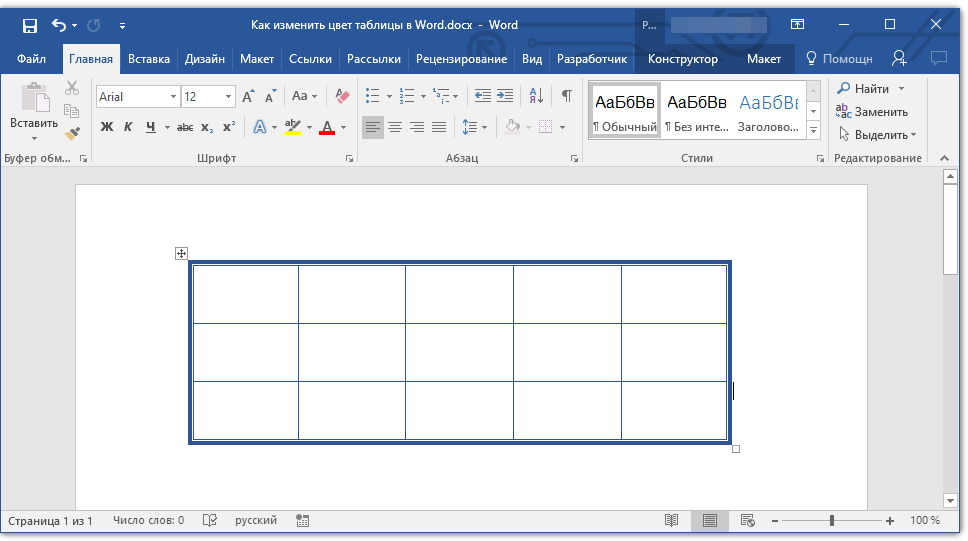Click the spelling check icon in status bar

(x=210, y=521)
